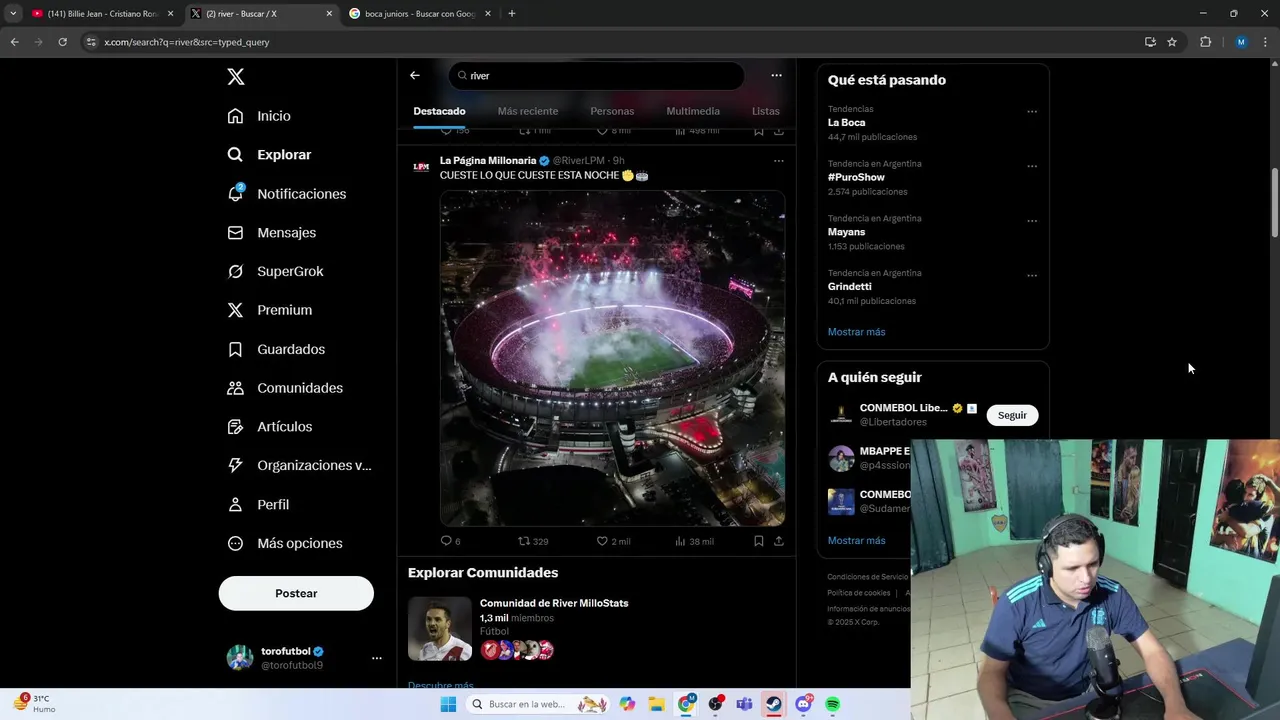This screenshot has width=1280, height=720.
Task: Open Mayans trend options
Action: click(x=1032, y=221)
